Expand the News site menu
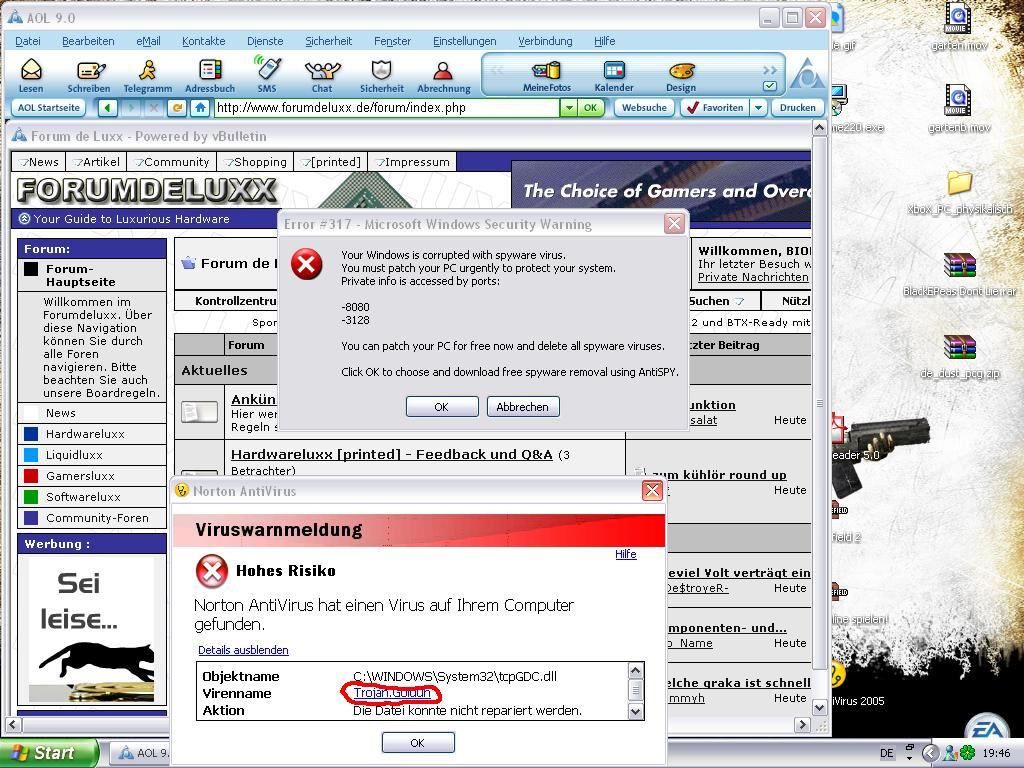 click(39, 161)
